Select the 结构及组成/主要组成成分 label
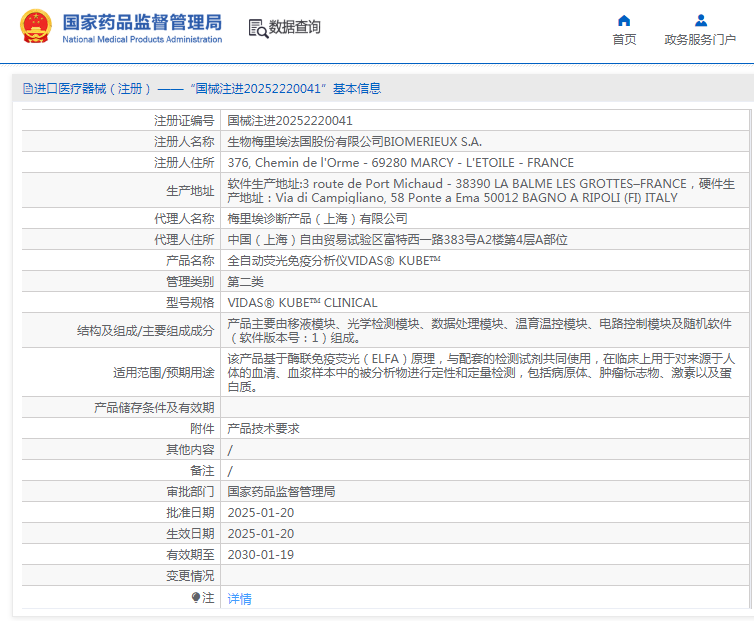The height and width of the screenshot is (621, 754). (x=145, y=330)
